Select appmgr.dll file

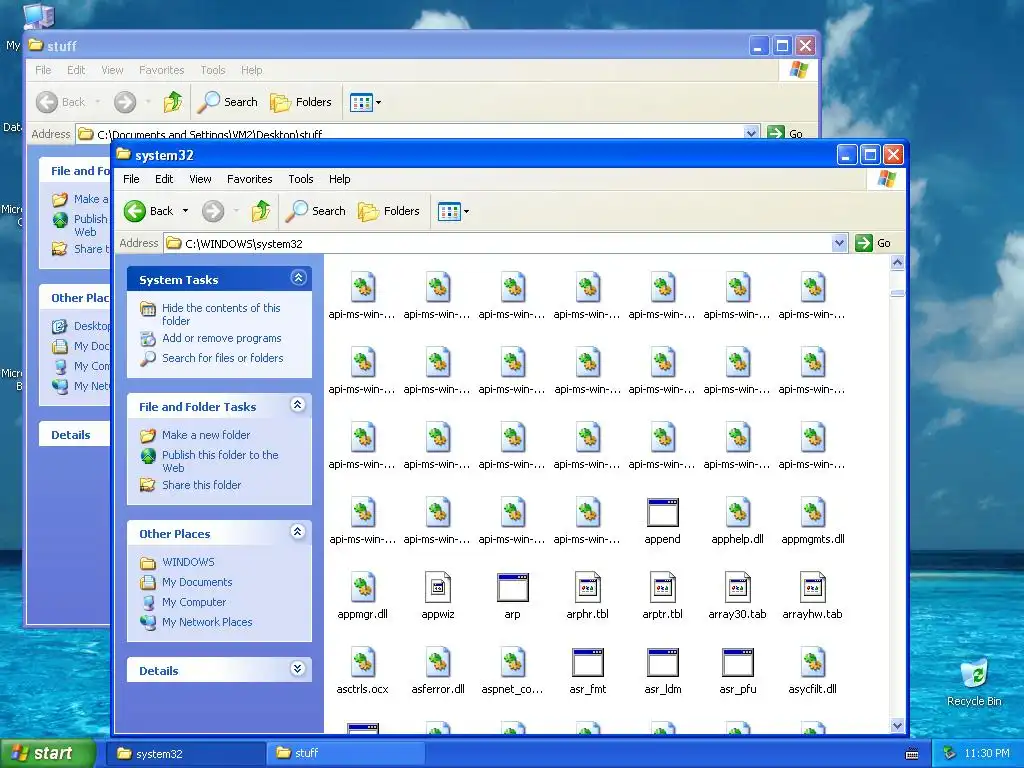[x=362, y=596]
